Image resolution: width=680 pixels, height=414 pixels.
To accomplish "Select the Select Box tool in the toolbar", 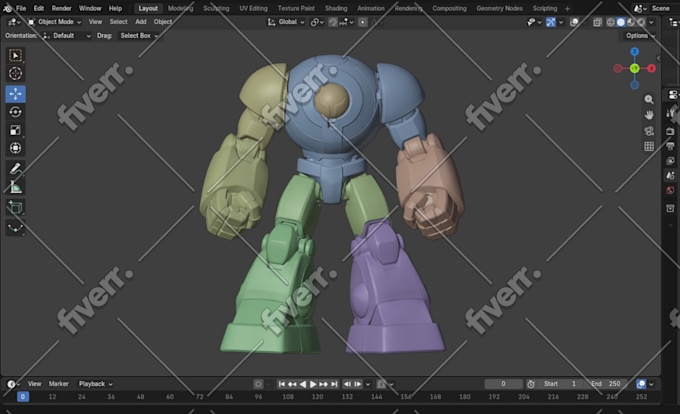I will (15, 55).
